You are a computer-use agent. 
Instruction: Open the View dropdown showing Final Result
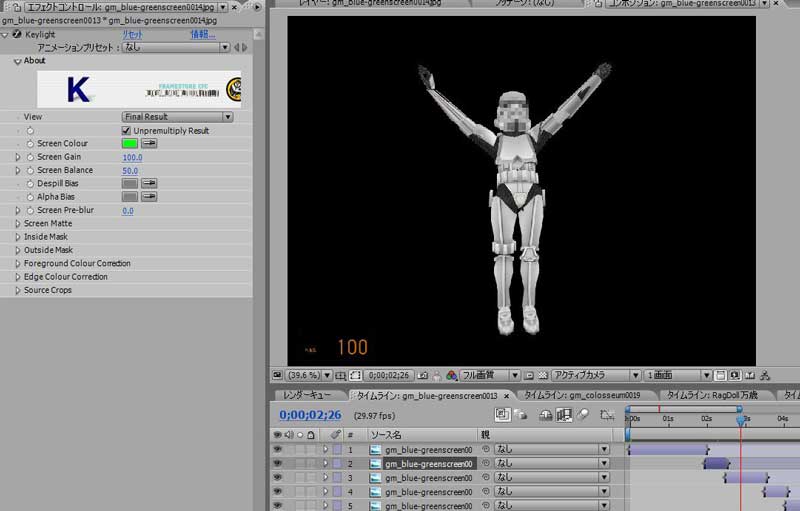[x=178, y=117]
